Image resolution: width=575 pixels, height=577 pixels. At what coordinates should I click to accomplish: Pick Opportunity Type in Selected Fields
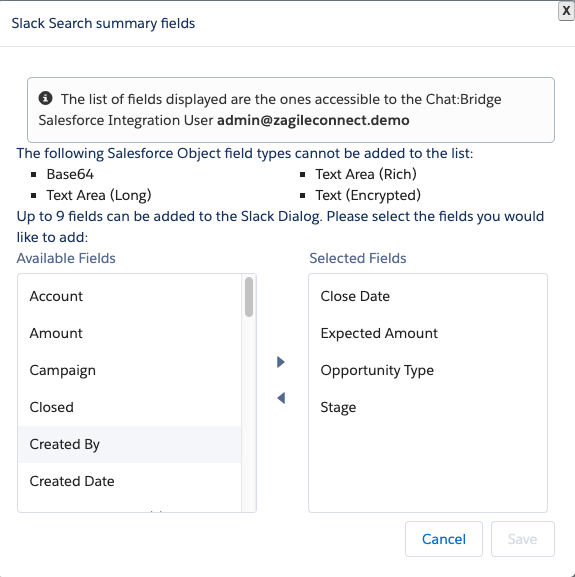pyautogui.click(x=428, y=370)
